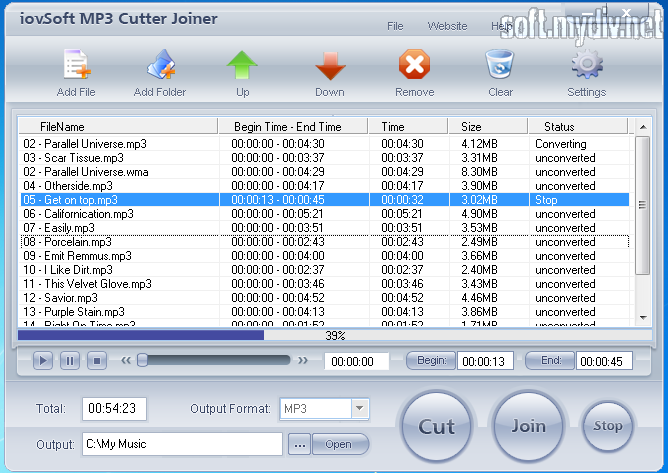The width and height of the screenshot is (668, 473).
Task: Click the Time column header
Action: click(408, 127)
